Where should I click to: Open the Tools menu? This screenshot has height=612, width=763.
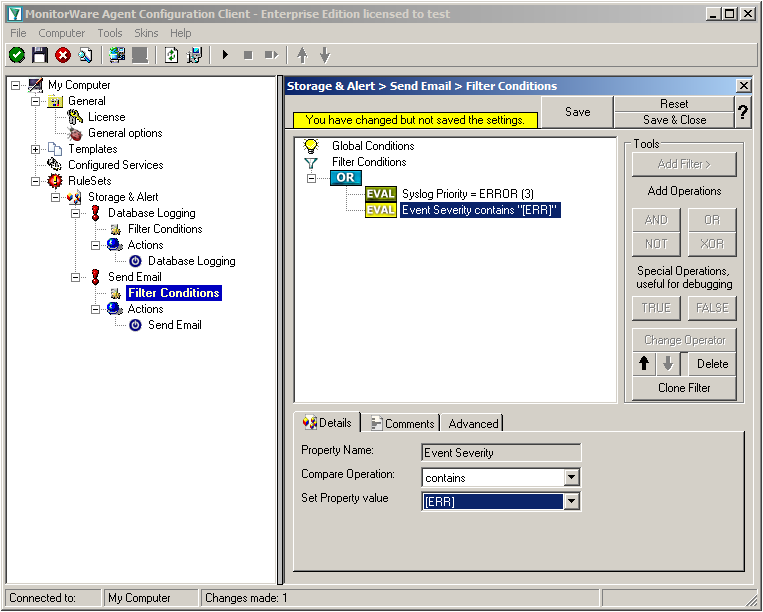tap(110, 33)
